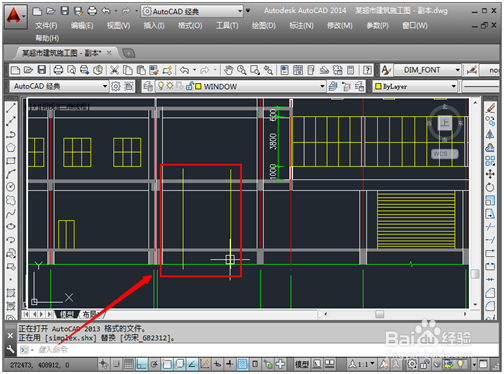Toggle Ortho mode in status bar
Image resolution: width=504 pixels, height=374 pixels.
coord(141,364)
